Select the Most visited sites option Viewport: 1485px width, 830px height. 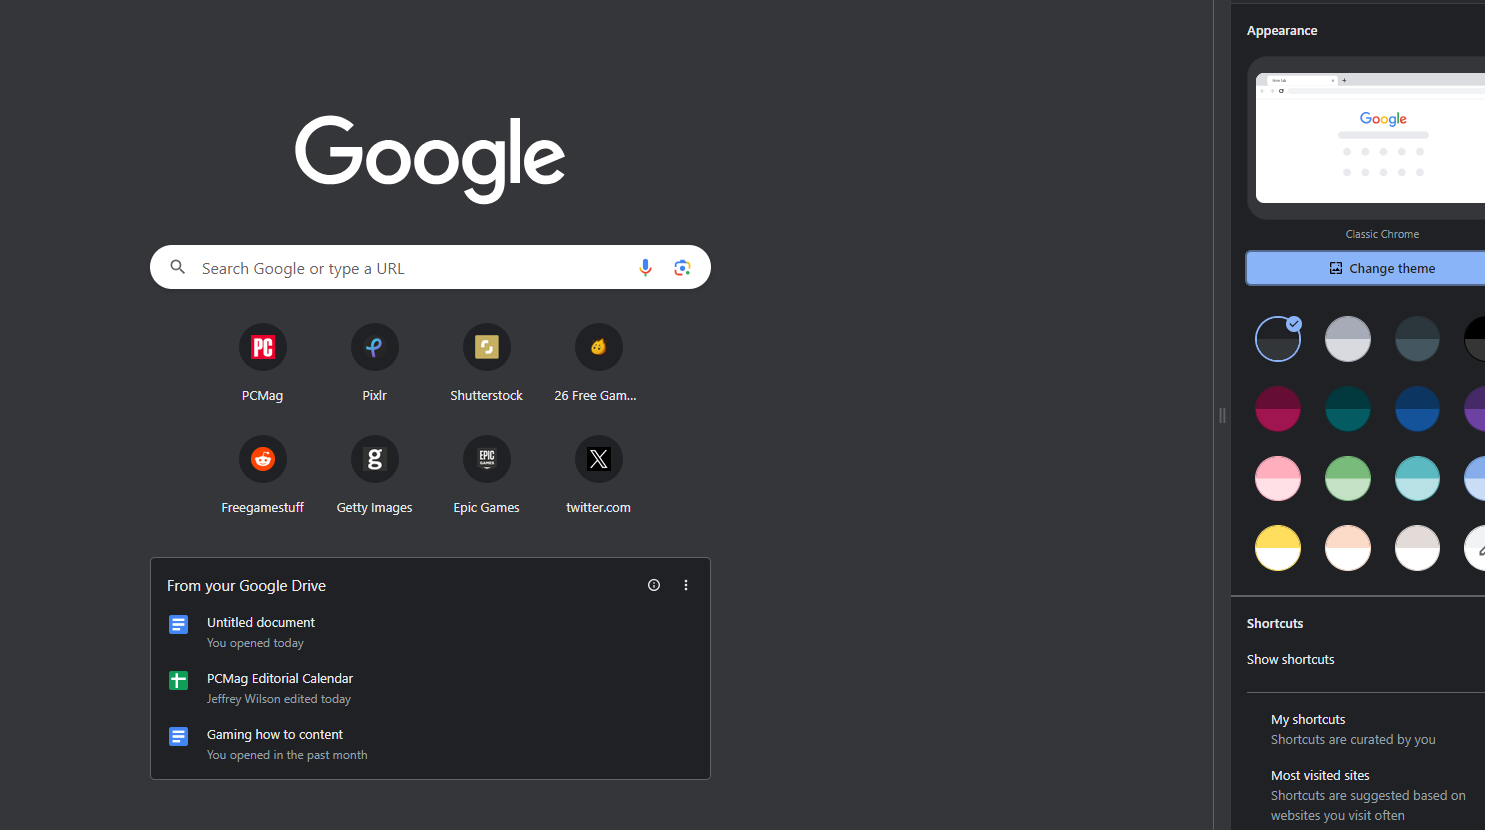tap(1320, 776)
